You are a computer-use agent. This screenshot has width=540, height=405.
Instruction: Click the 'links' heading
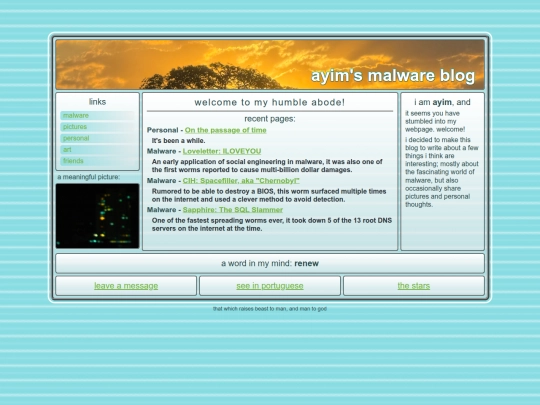click(97, 102)
